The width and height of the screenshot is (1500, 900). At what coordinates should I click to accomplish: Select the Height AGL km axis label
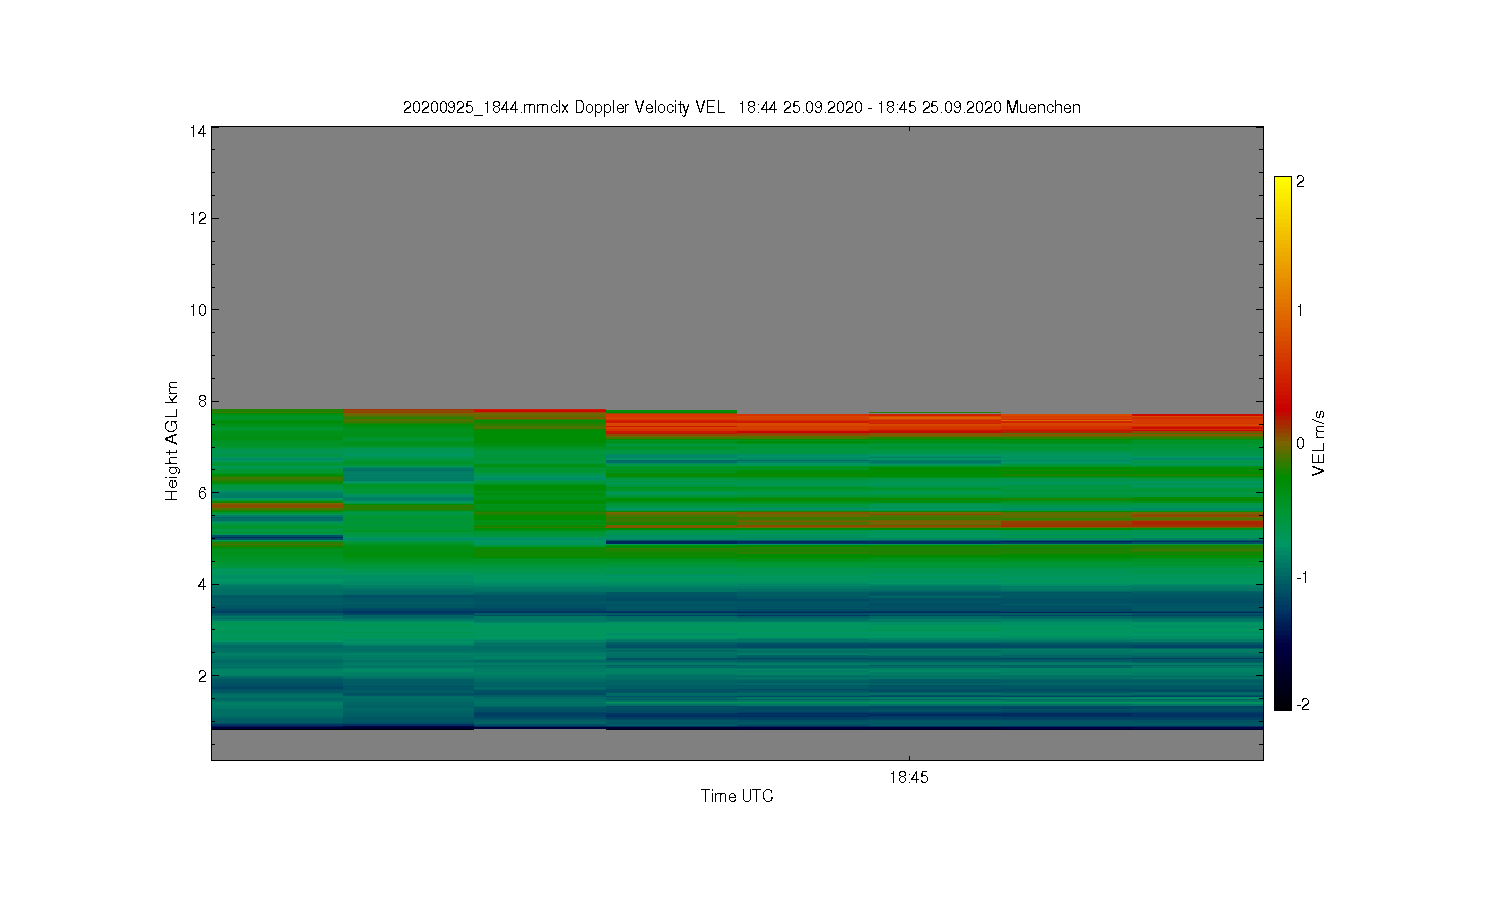point(172,441)
